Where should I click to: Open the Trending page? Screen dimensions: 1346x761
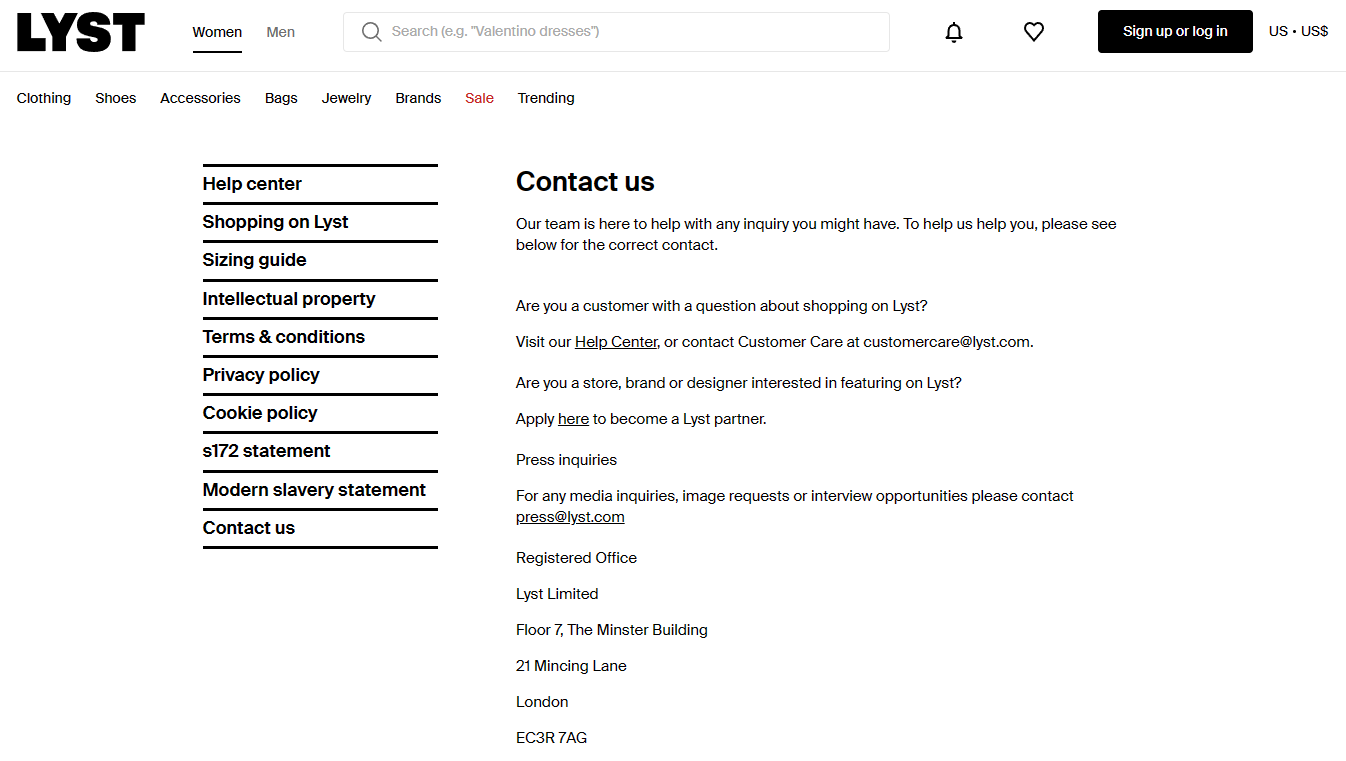(x=546, y=98)
